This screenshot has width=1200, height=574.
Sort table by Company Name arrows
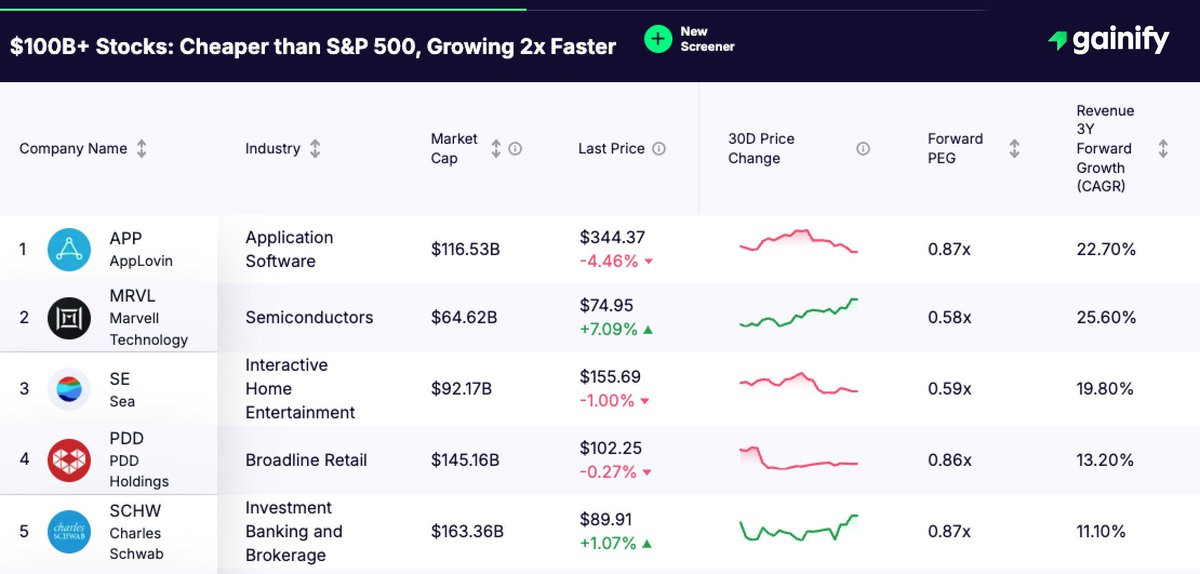141,149
